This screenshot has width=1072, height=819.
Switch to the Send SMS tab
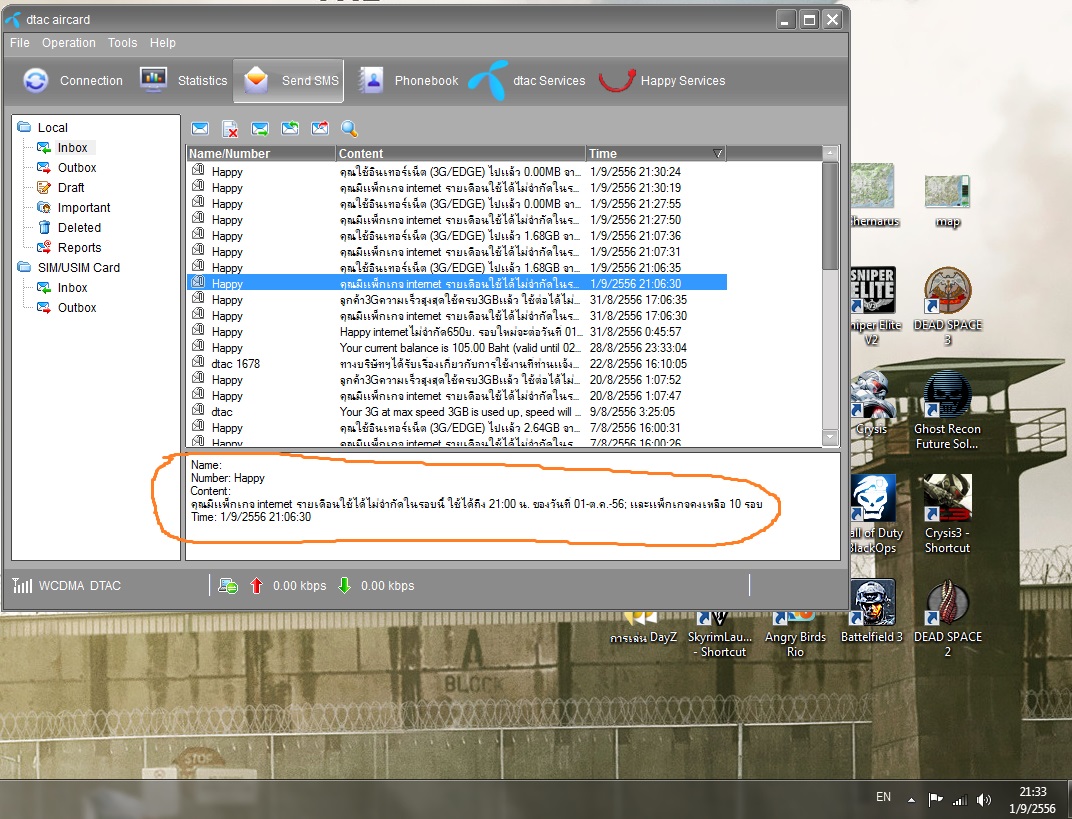[289, 81]
